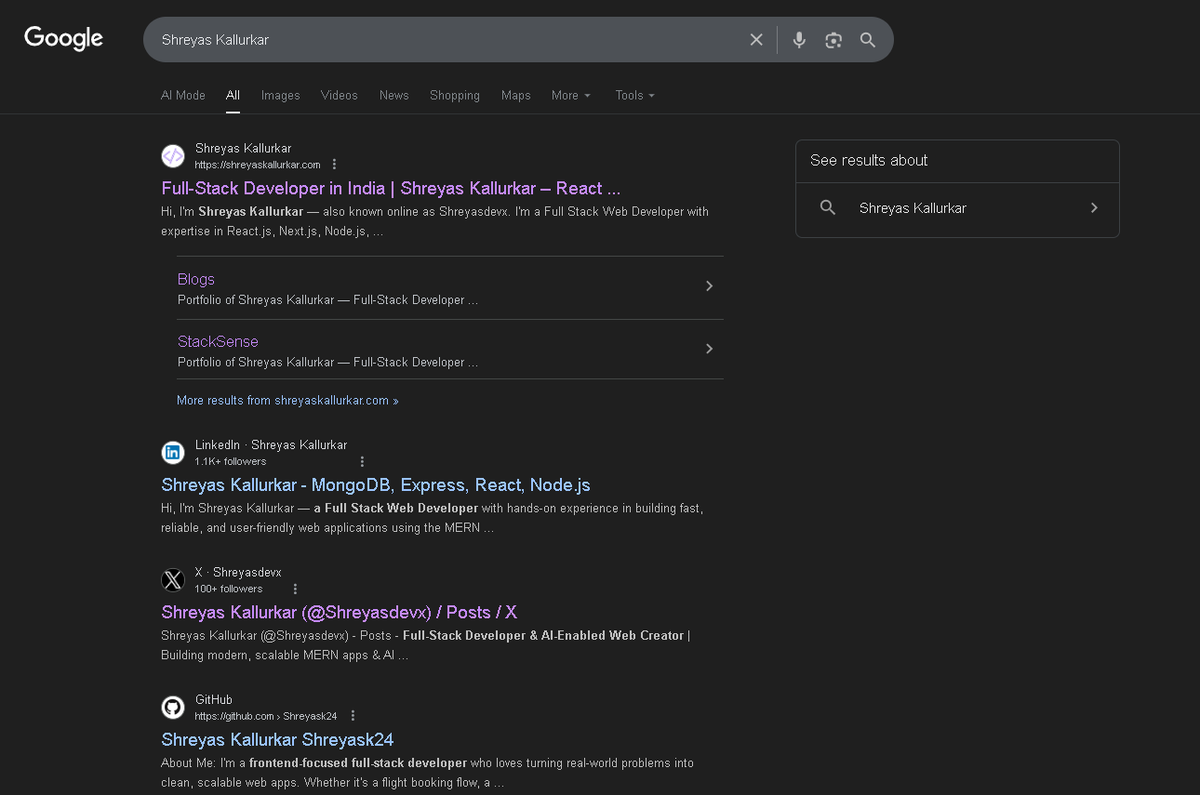The image size is (1200, 795).
Task: Click X · Shreyasdevx source name
Action: tap(238, 573)
